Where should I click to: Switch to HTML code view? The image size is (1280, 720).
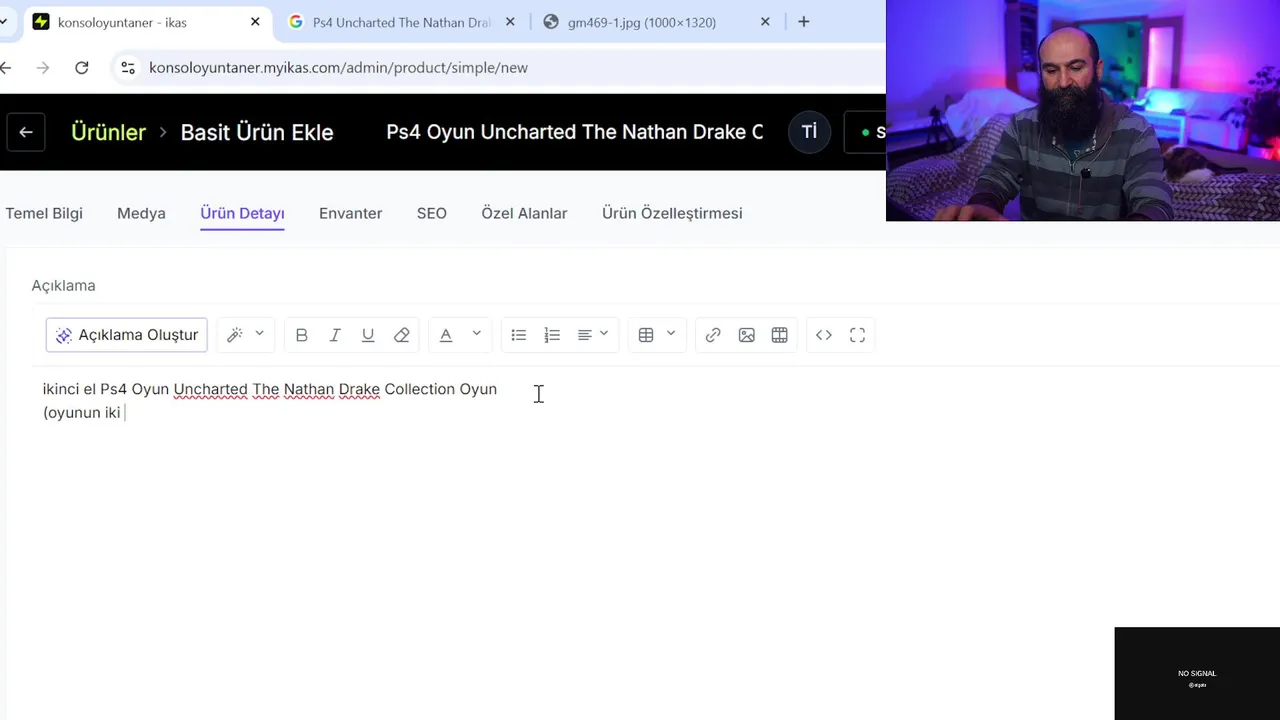[x=824, y=335]
